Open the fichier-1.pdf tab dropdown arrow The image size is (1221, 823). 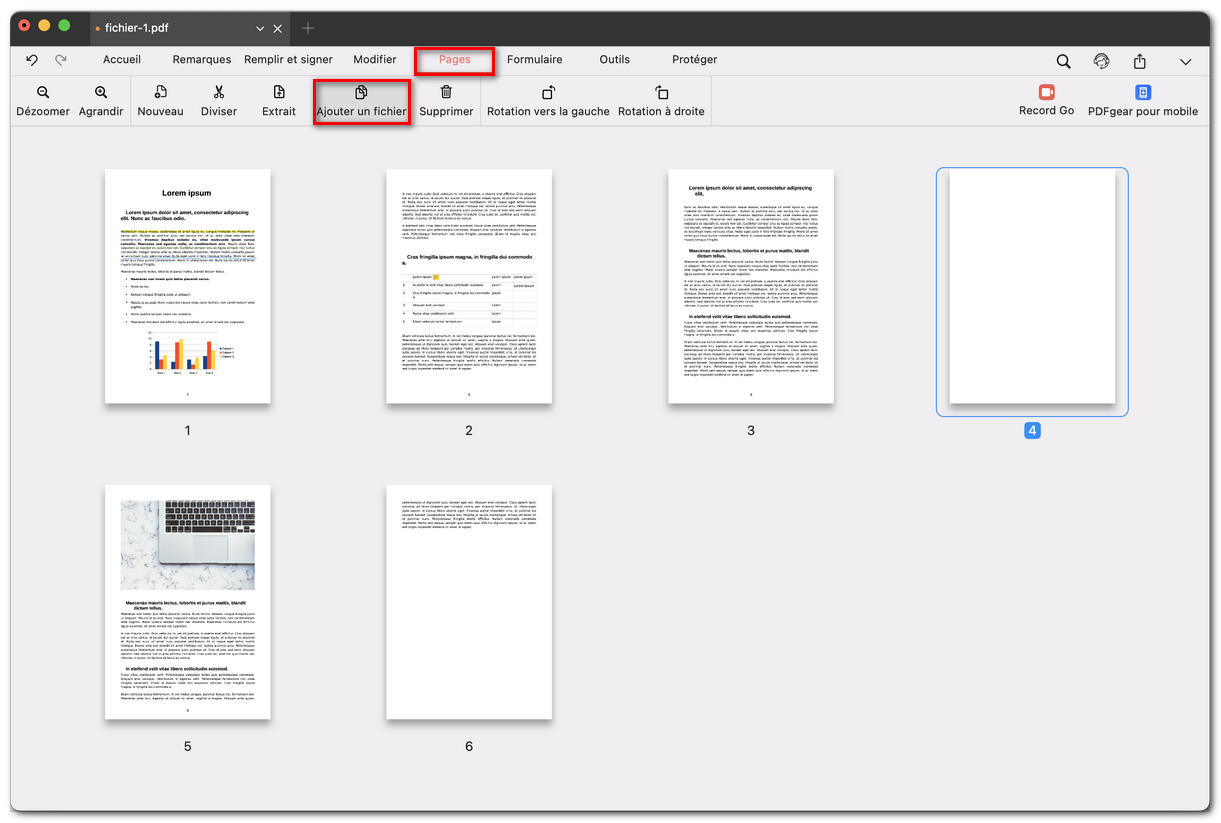[x=260, y=28]
